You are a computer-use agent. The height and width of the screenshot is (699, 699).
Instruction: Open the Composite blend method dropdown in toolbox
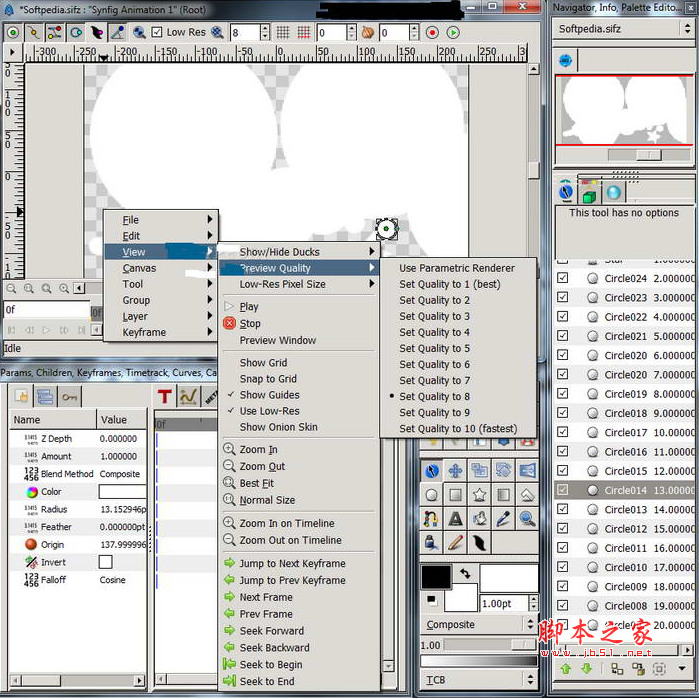(x=478, y=624)
